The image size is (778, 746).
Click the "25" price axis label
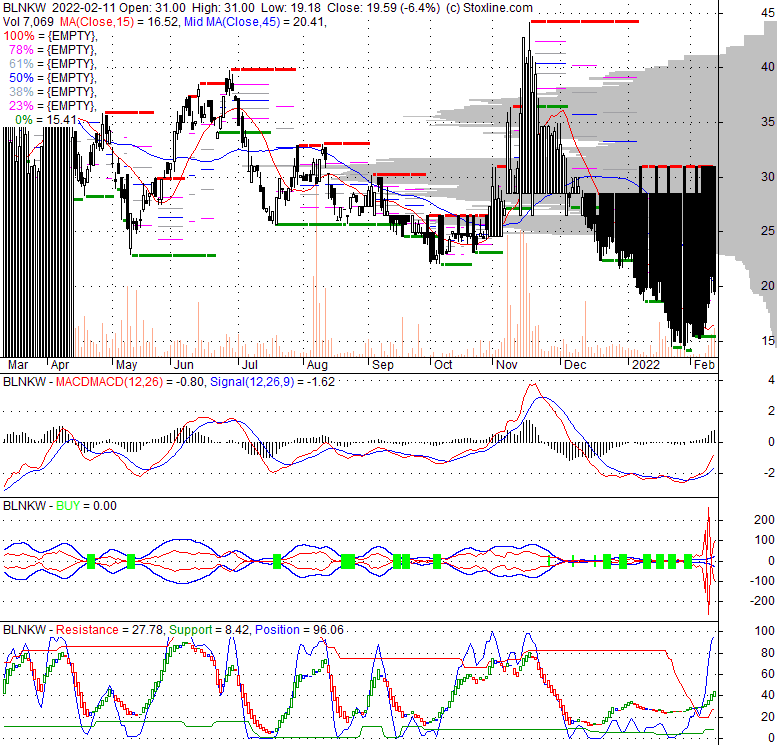coord(768,231)
